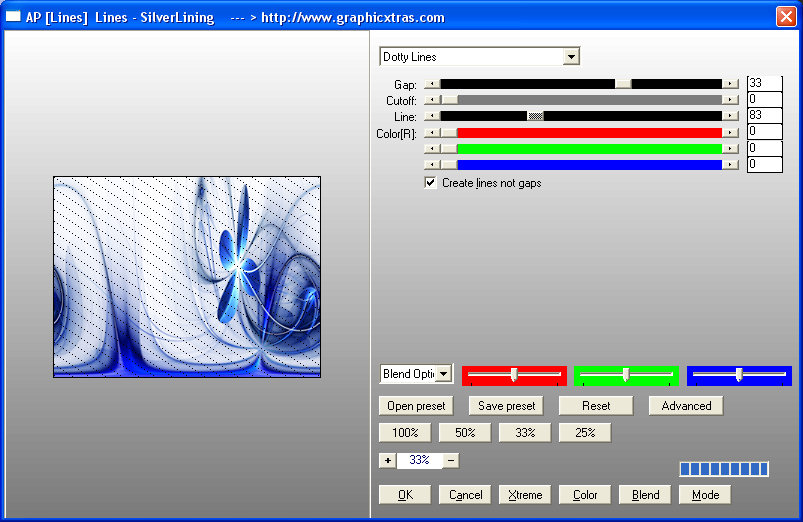The width and height of the screenshot is (803, 522).
Task: Click the Open preset button
Action: [416, 406]
